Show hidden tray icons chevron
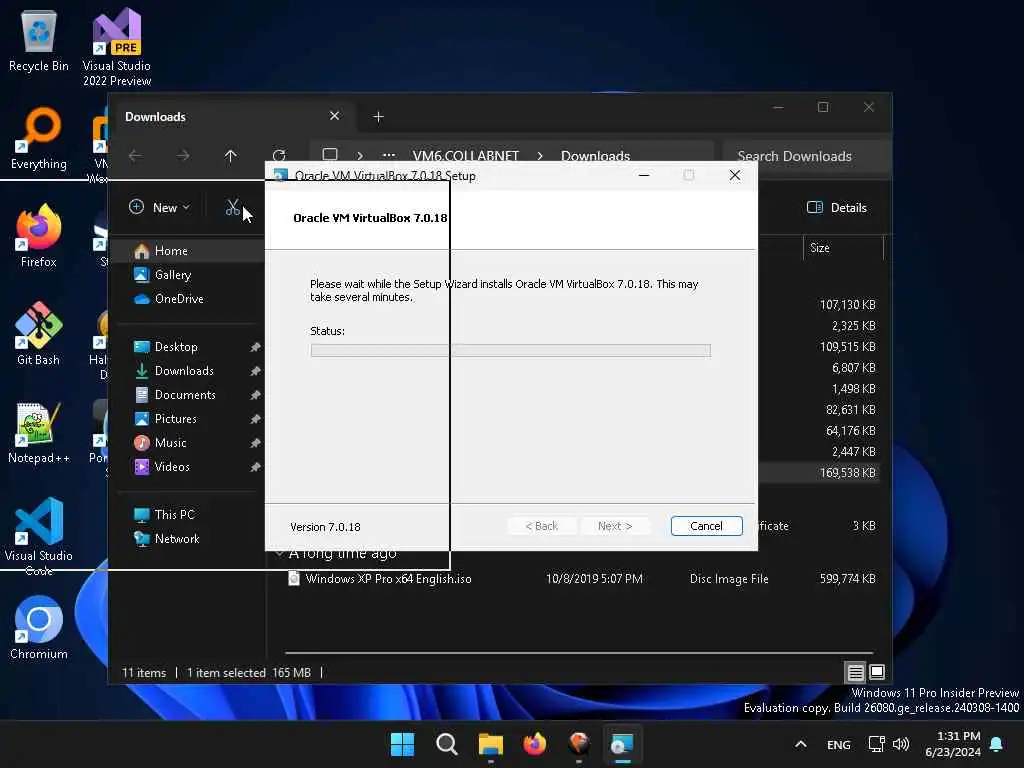Image resolution: width=1024 pixels, height=768 pixels. coord(801,744)
